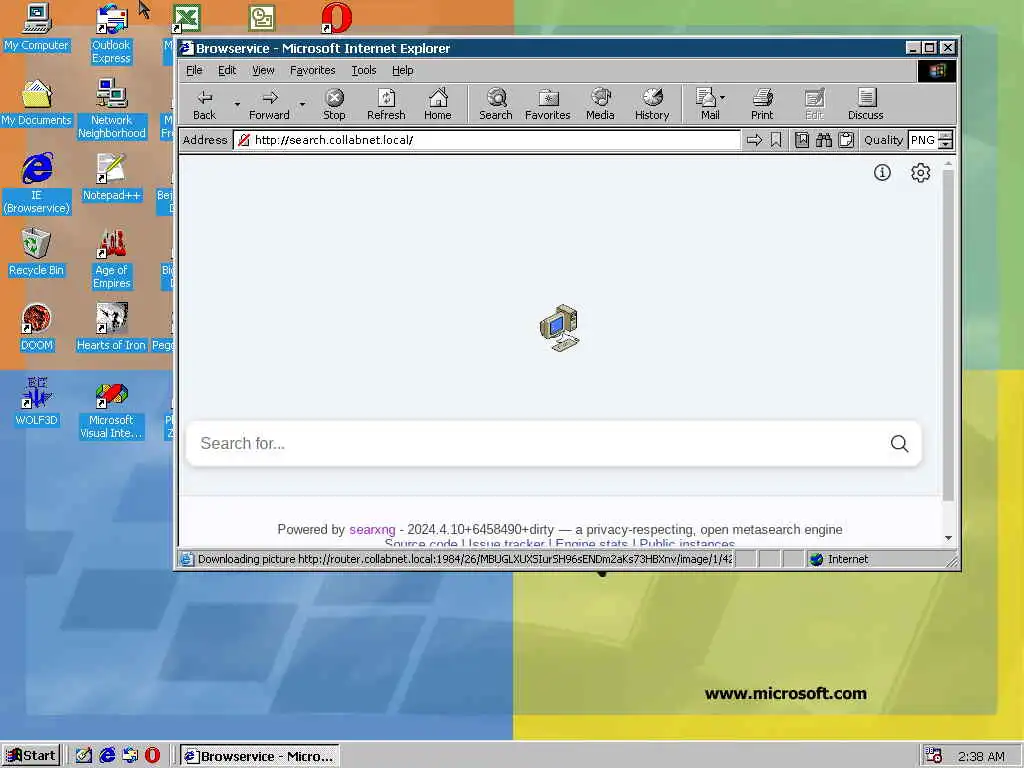Open the Media pane

[x=600, y=104]
